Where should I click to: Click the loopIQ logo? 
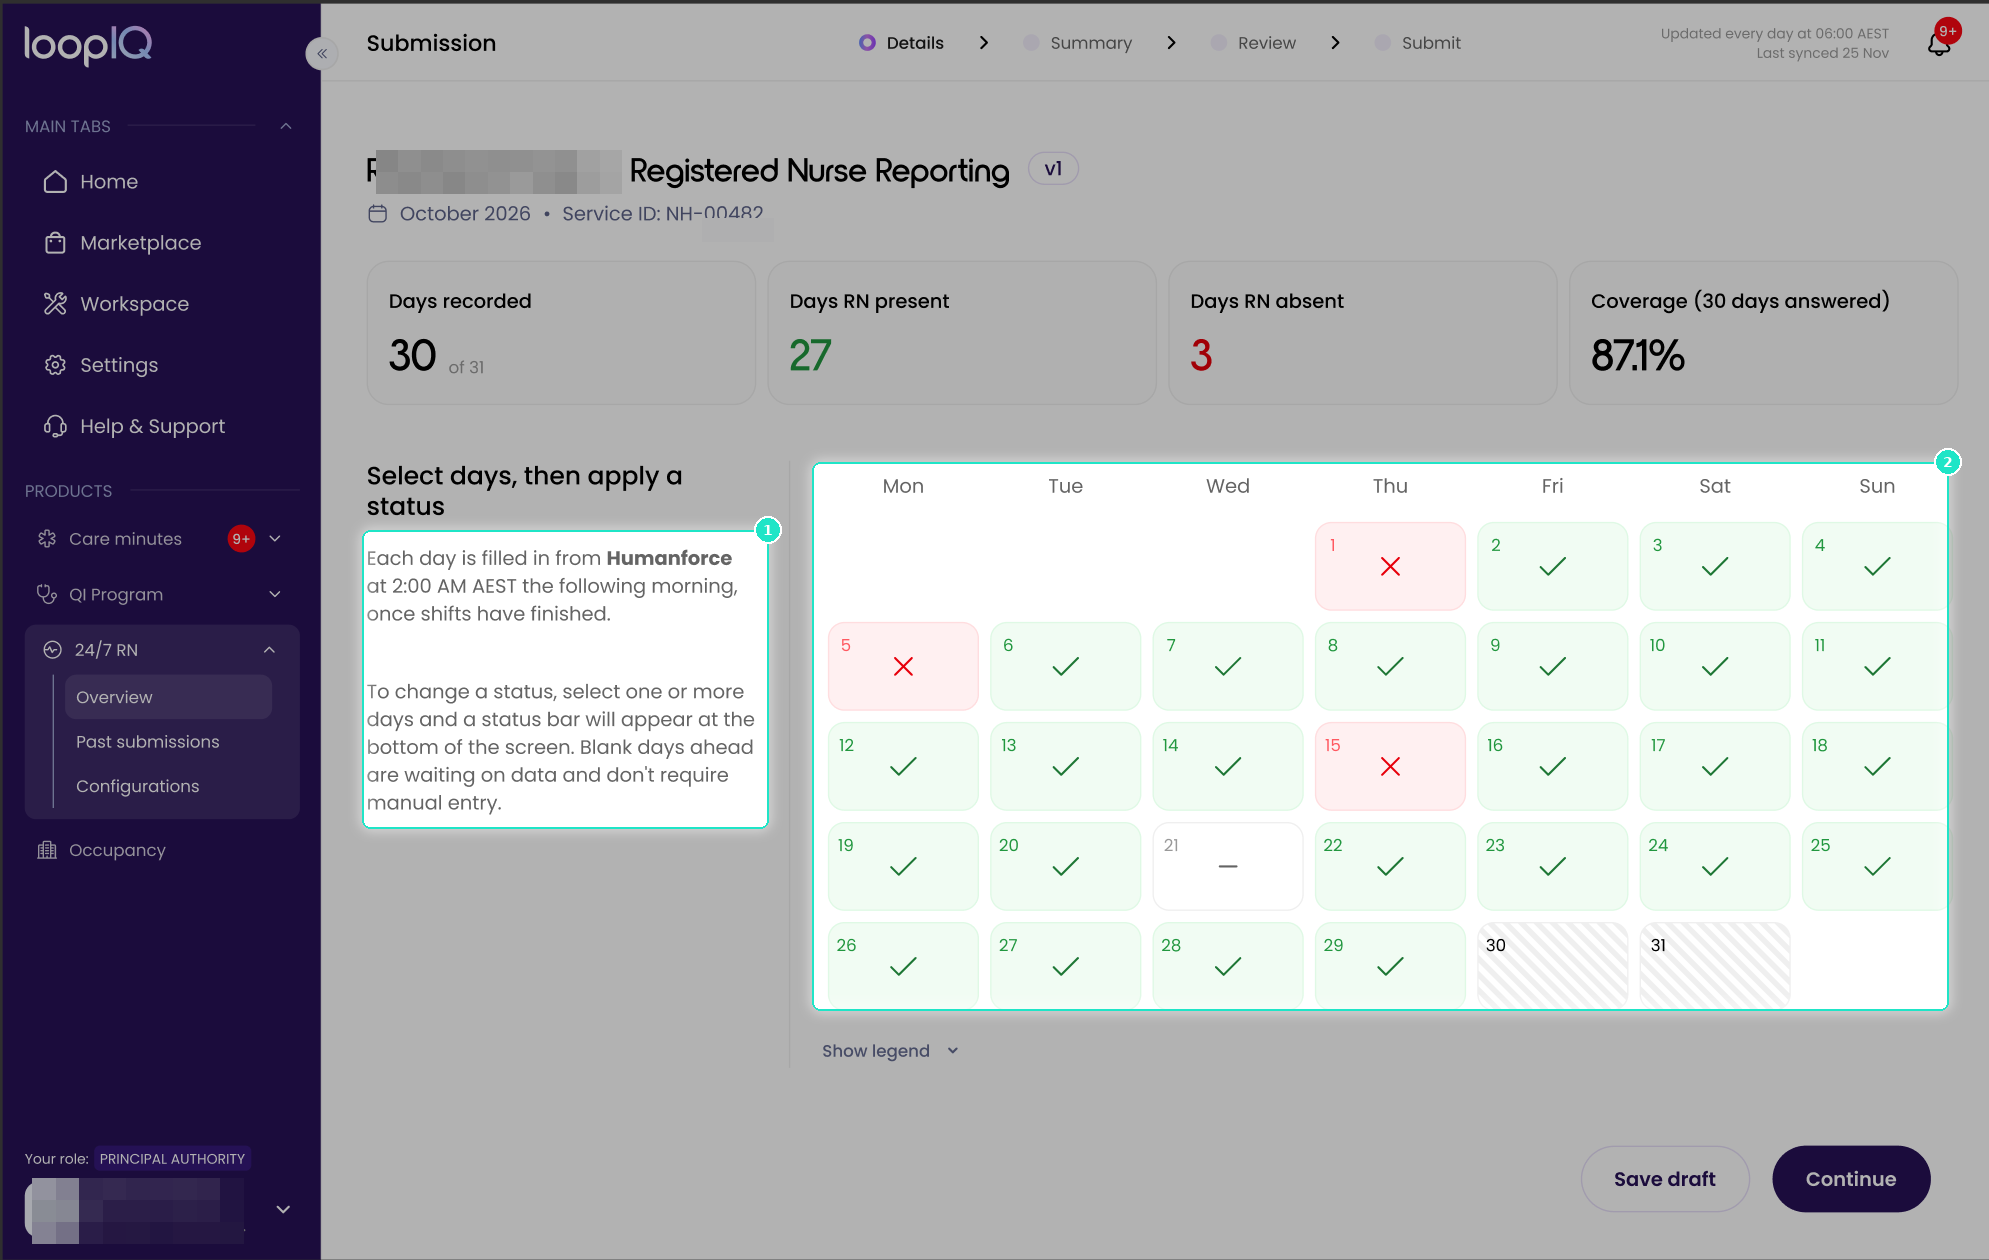coord(88,44)
